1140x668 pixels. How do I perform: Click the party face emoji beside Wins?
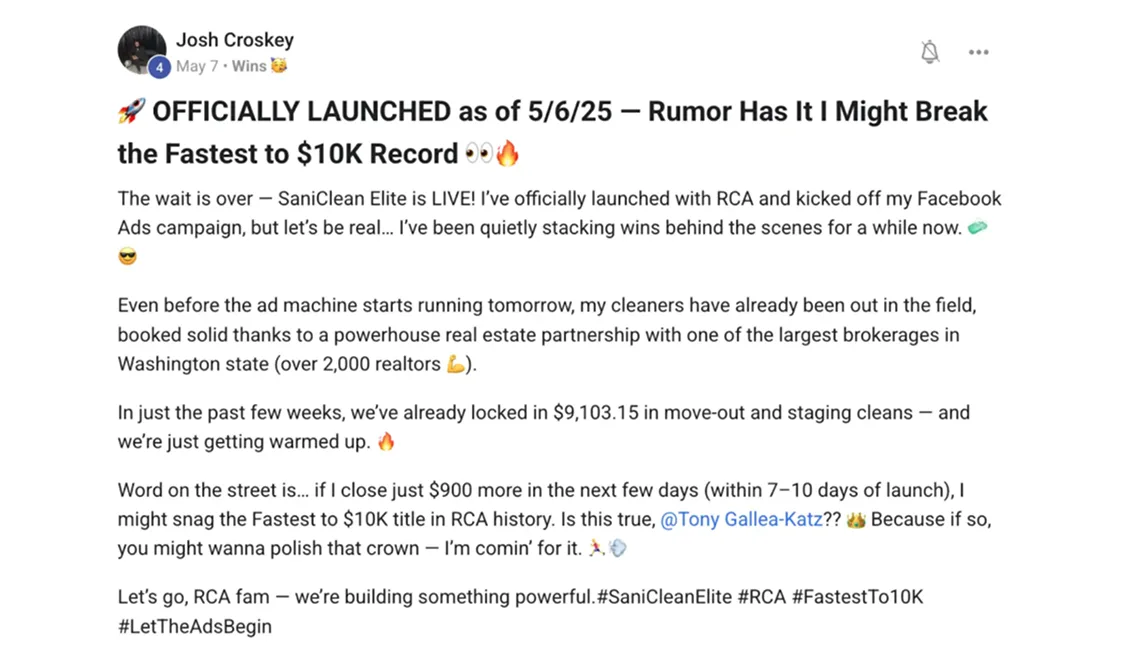pos(279,66)
